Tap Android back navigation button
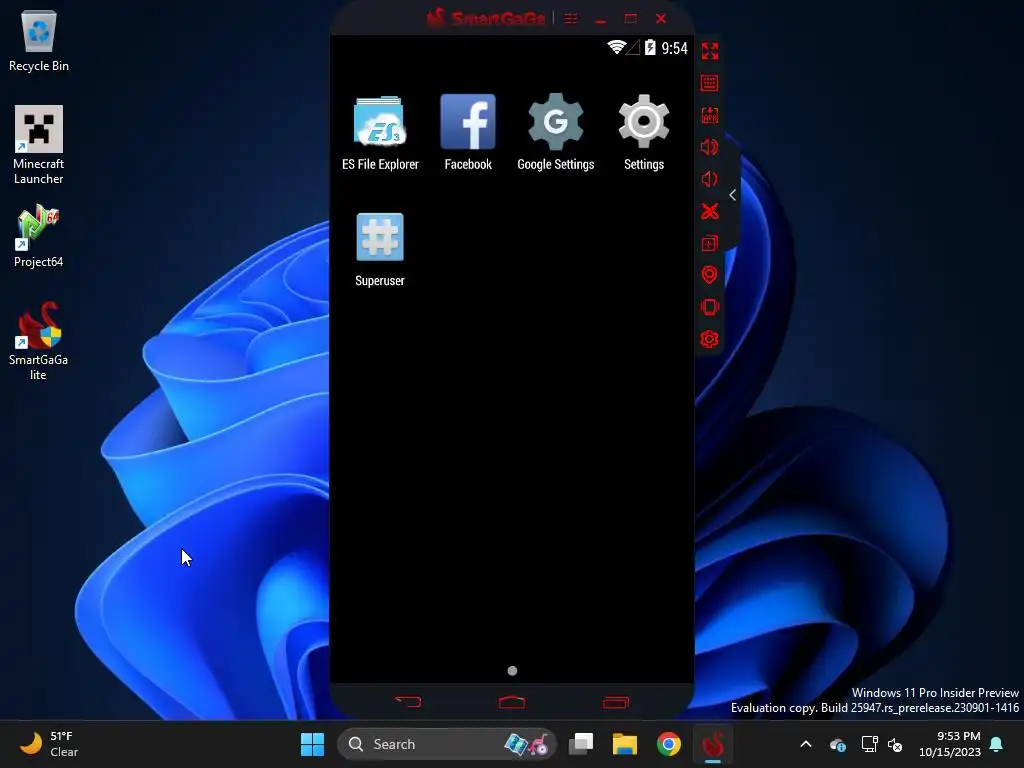1024x768 pixels. point(409,702)
